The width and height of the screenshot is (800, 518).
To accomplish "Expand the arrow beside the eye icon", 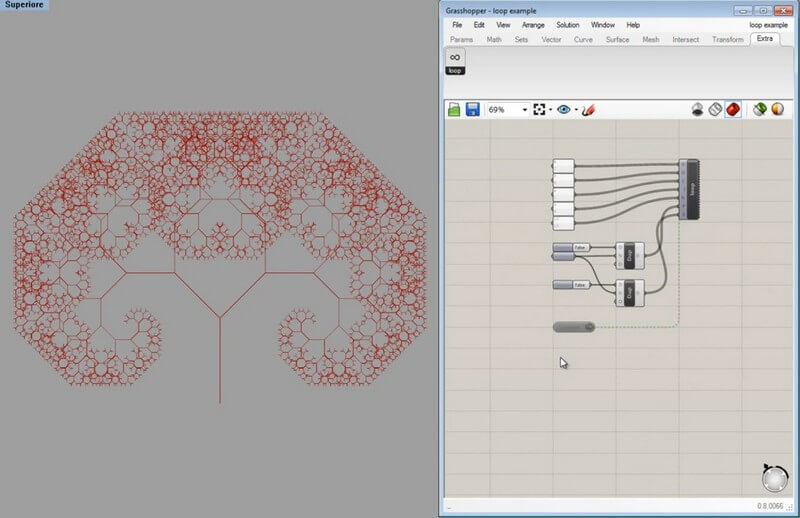I will point(576,110).
